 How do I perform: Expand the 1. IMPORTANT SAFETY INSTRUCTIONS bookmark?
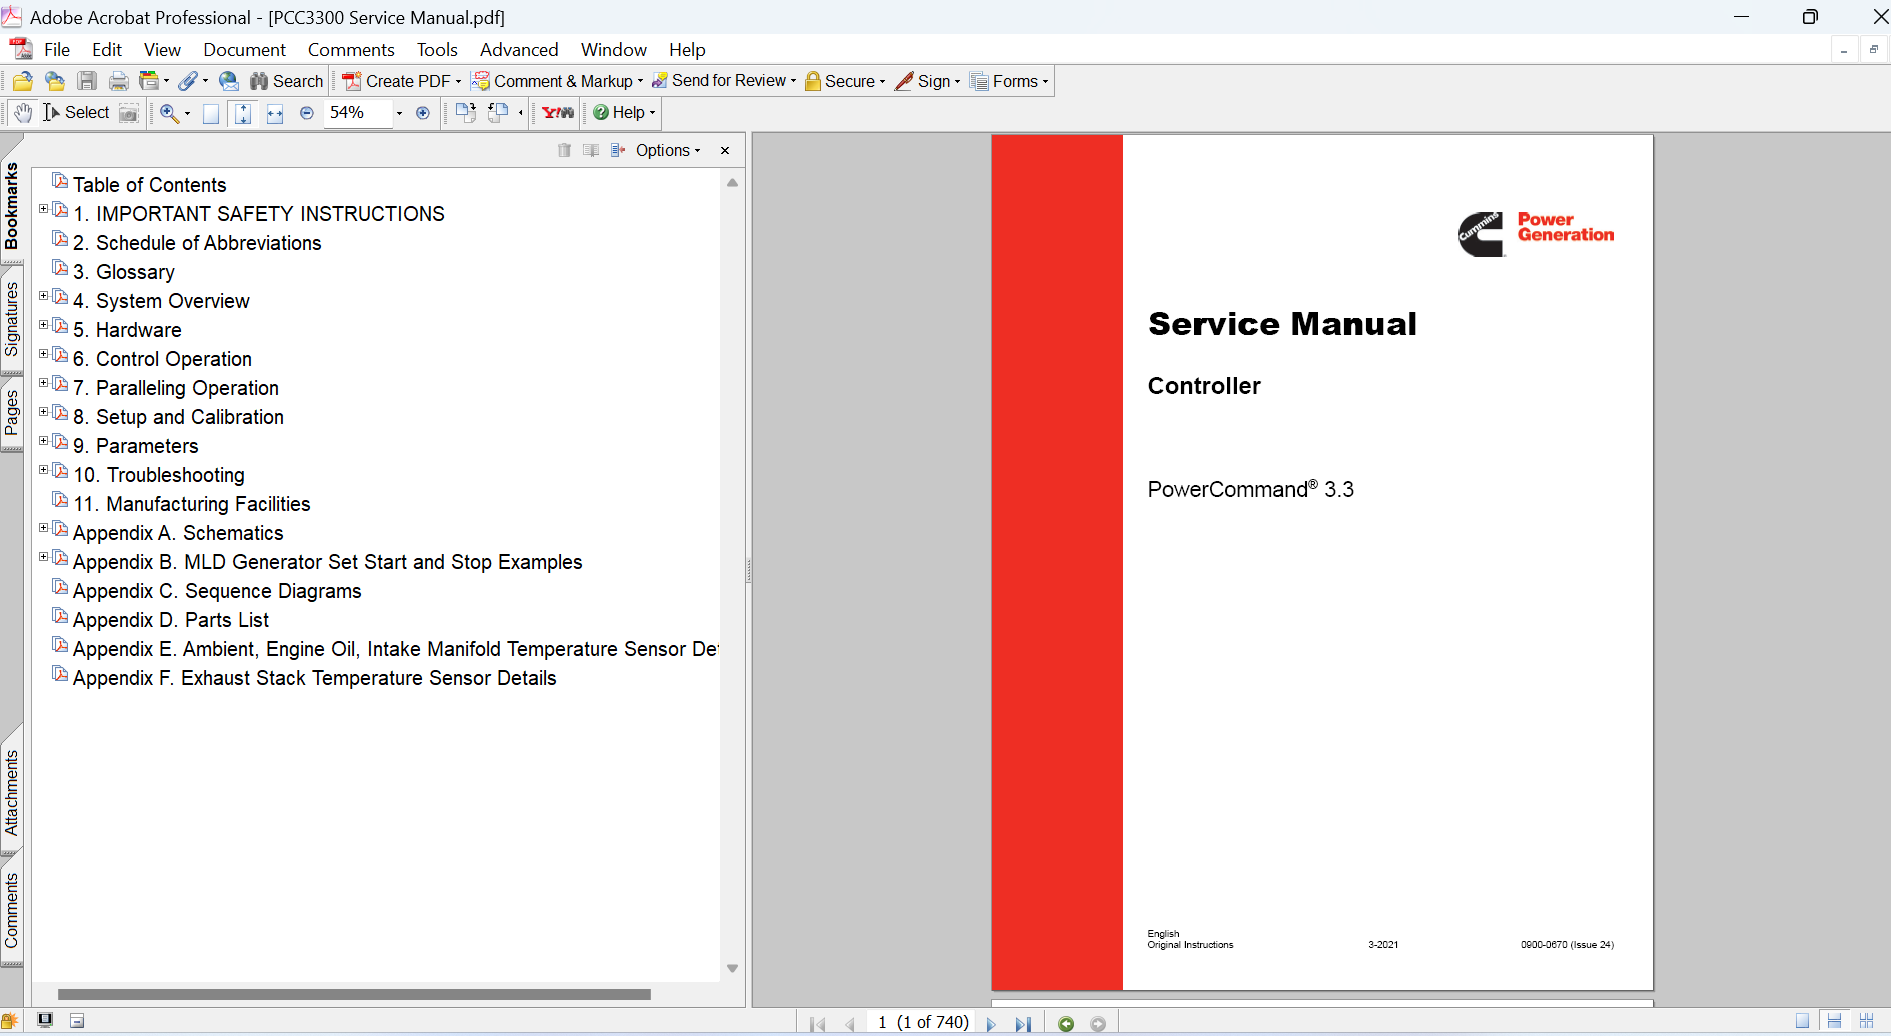tap(43, 209)
